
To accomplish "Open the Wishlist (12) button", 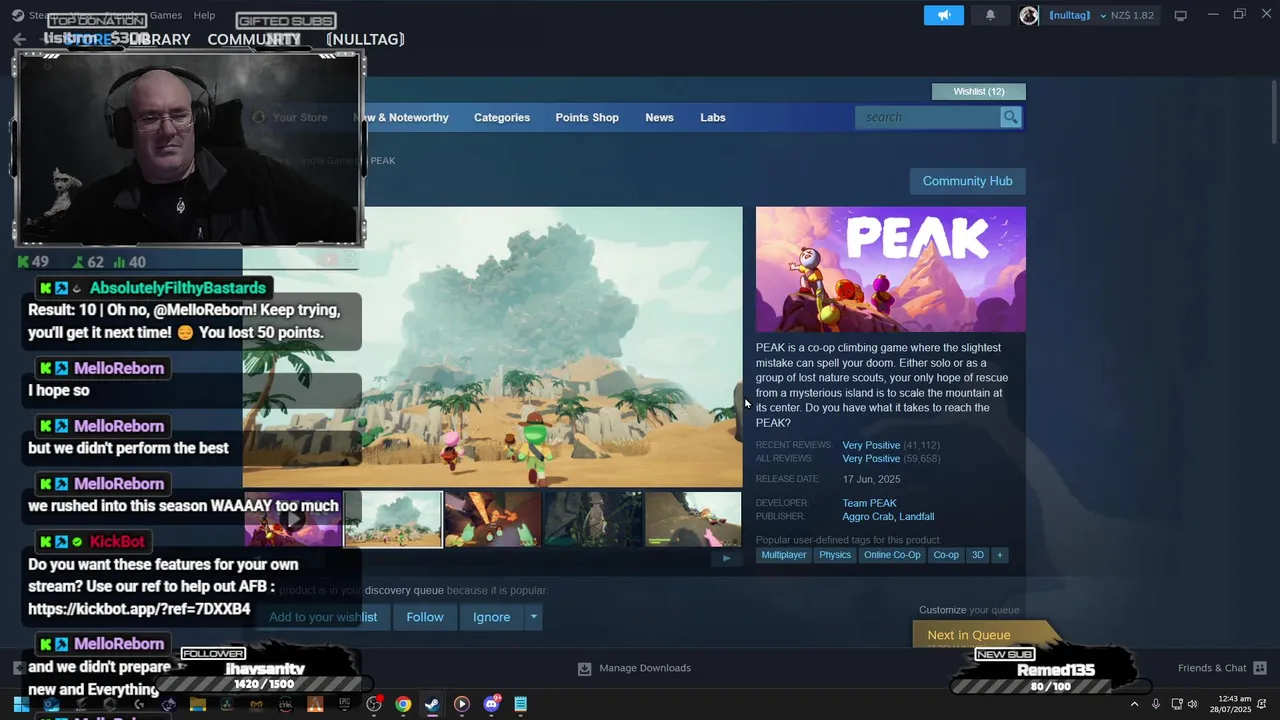I will pyautogui.click(x=979, y=91).
